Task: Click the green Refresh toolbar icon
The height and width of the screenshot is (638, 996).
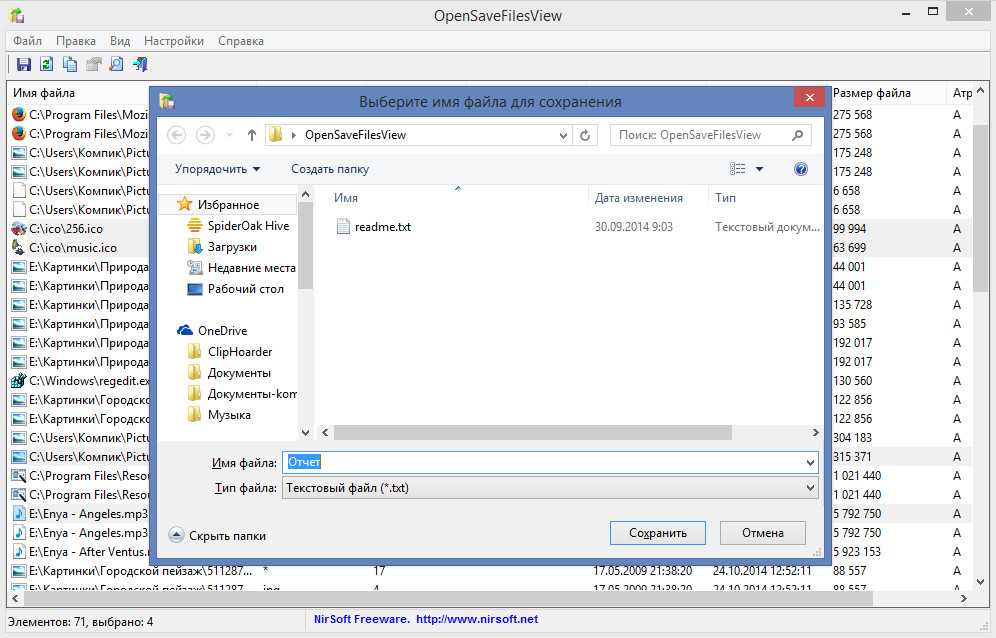Action: click(x=46, y=65)
